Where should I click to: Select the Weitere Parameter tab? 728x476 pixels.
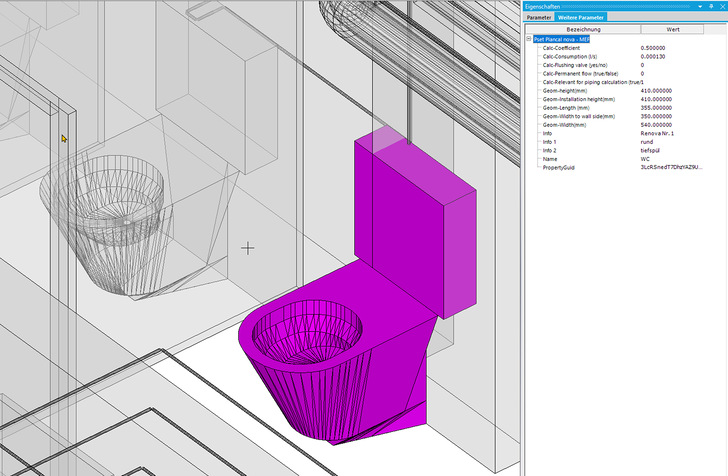pos(582,17)
